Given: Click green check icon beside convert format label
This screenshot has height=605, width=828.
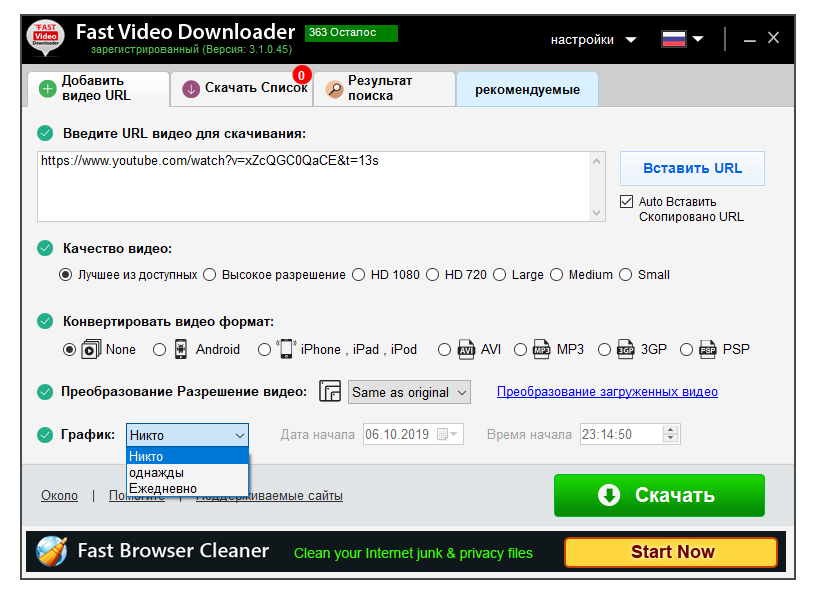Looking at the screenshot, I should pos(45,321).
